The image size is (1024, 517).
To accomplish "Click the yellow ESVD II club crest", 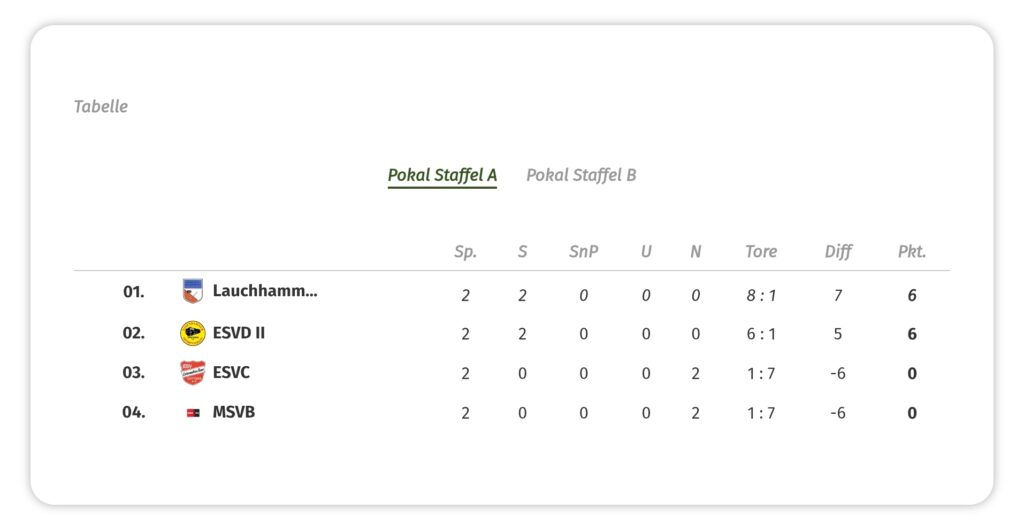I will pos(193,333).
